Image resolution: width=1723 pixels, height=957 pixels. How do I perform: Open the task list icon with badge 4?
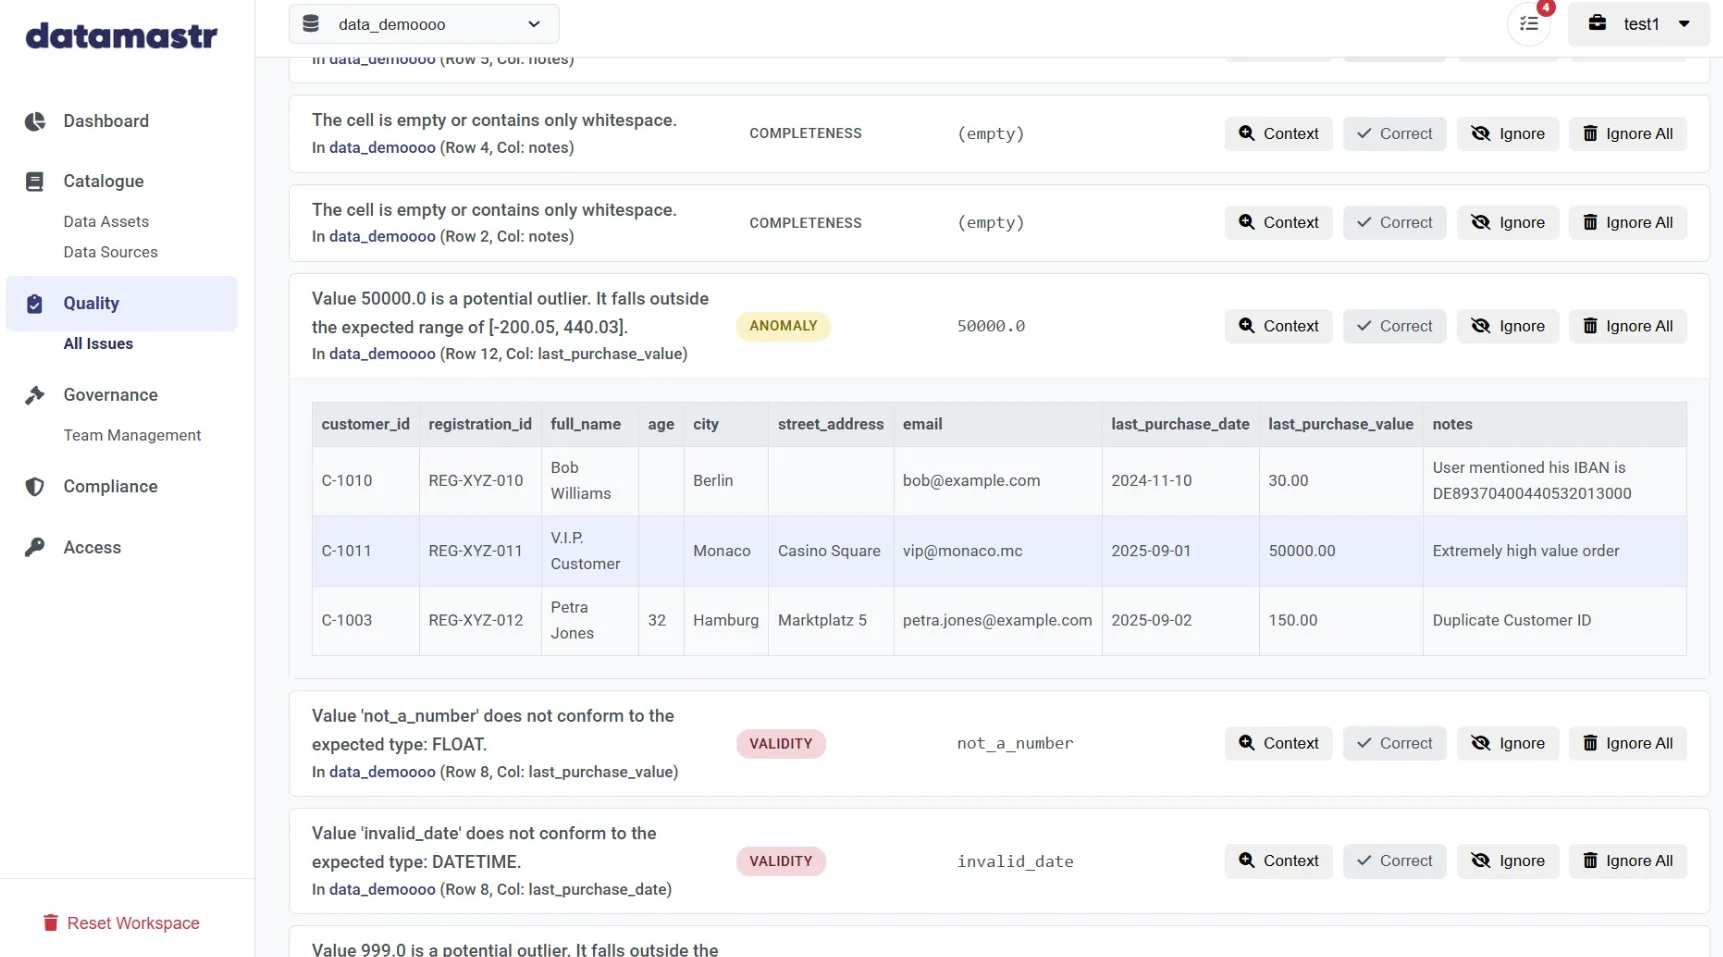point(1529,24)
